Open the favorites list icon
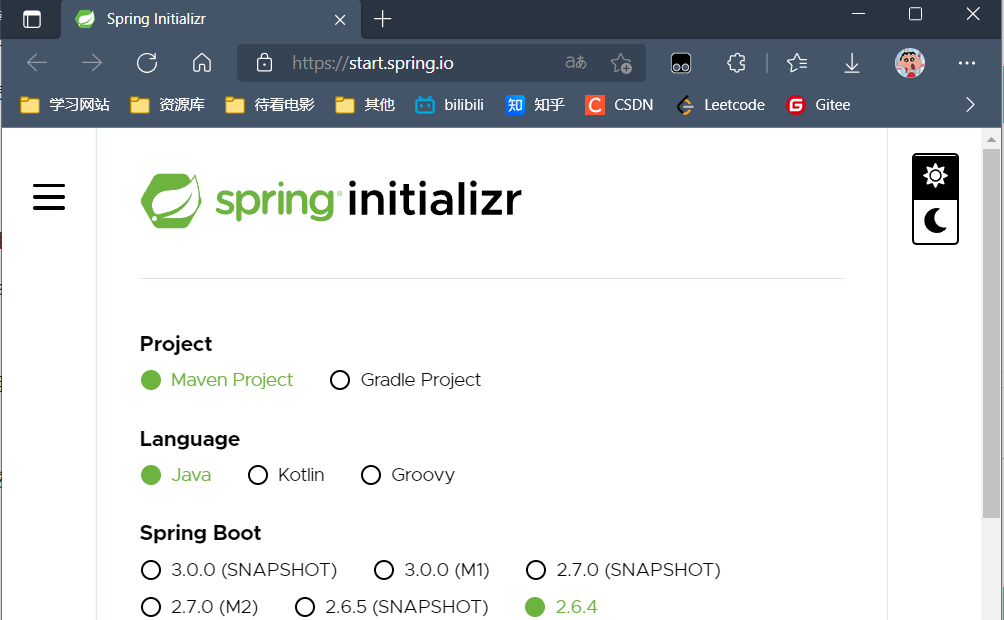Image resolution: width=1004 pixels, height=620 pixels. click(797, 63)
